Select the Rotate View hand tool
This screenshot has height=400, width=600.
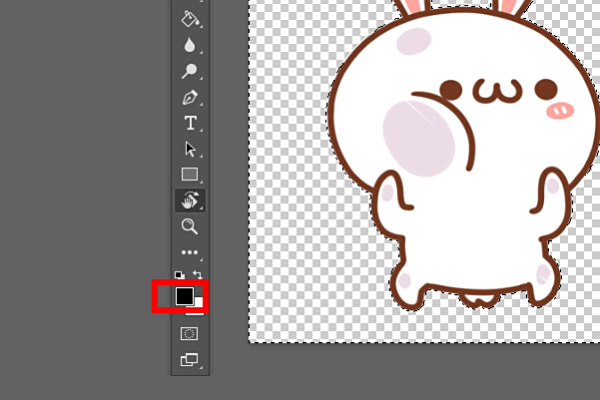coord(190,200)
